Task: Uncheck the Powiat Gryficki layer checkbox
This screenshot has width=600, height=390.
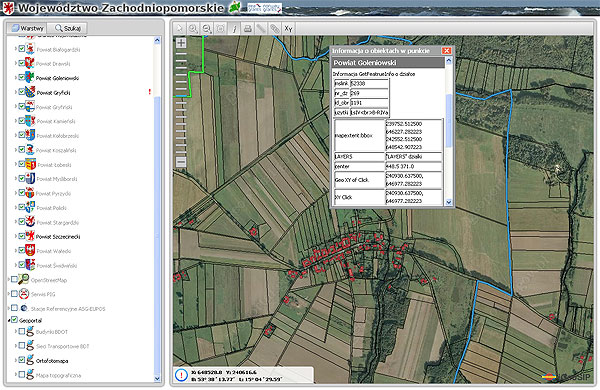Action: coord(22,92)
